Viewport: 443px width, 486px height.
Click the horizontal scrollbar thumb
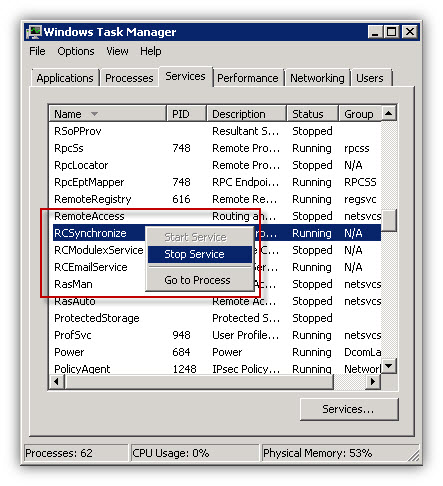pos(199,381)
